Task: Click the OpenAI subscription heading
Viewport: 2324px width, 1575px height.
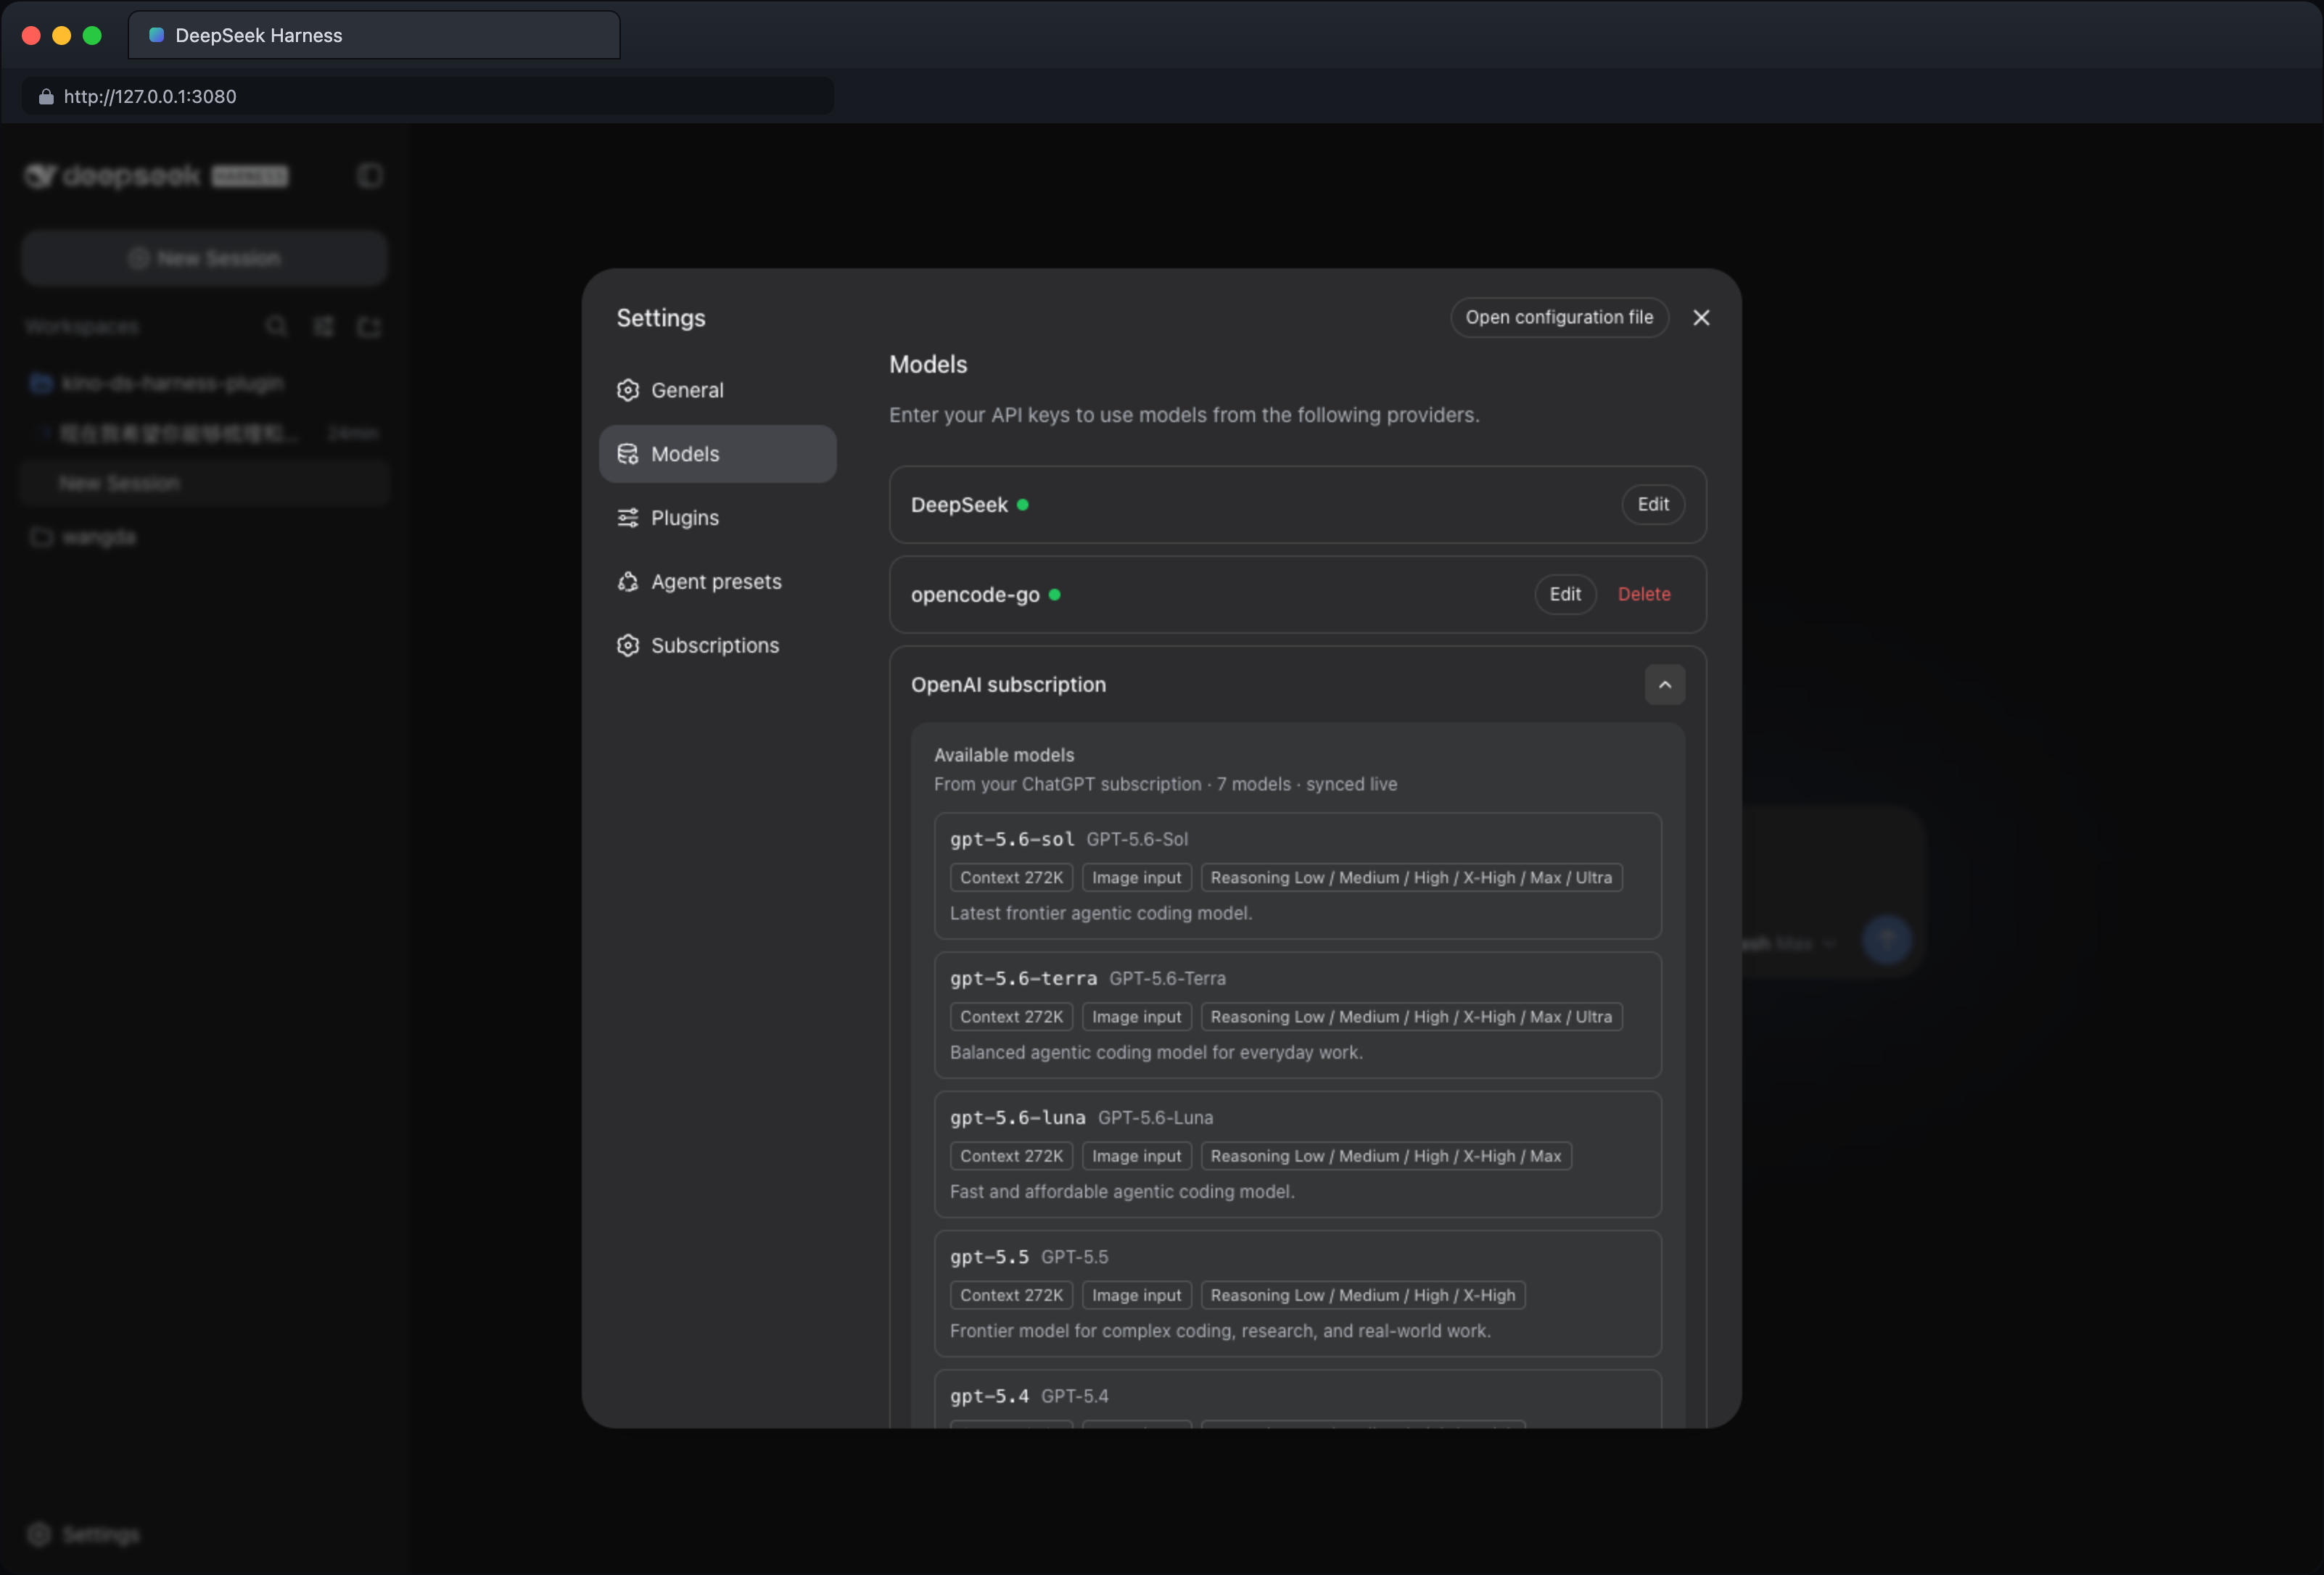Action: click(1008, 685)
